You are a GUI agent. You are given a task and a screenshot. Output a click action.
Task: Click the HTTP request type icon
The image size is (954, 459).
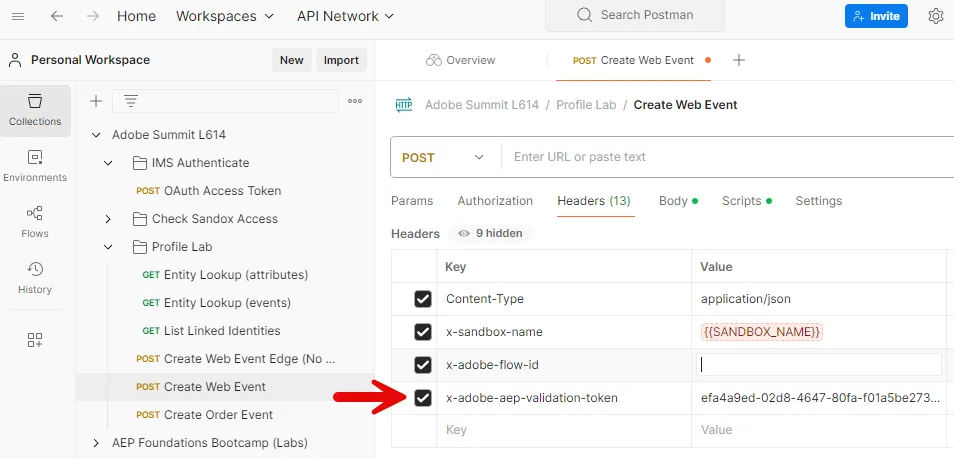point(404,105)
